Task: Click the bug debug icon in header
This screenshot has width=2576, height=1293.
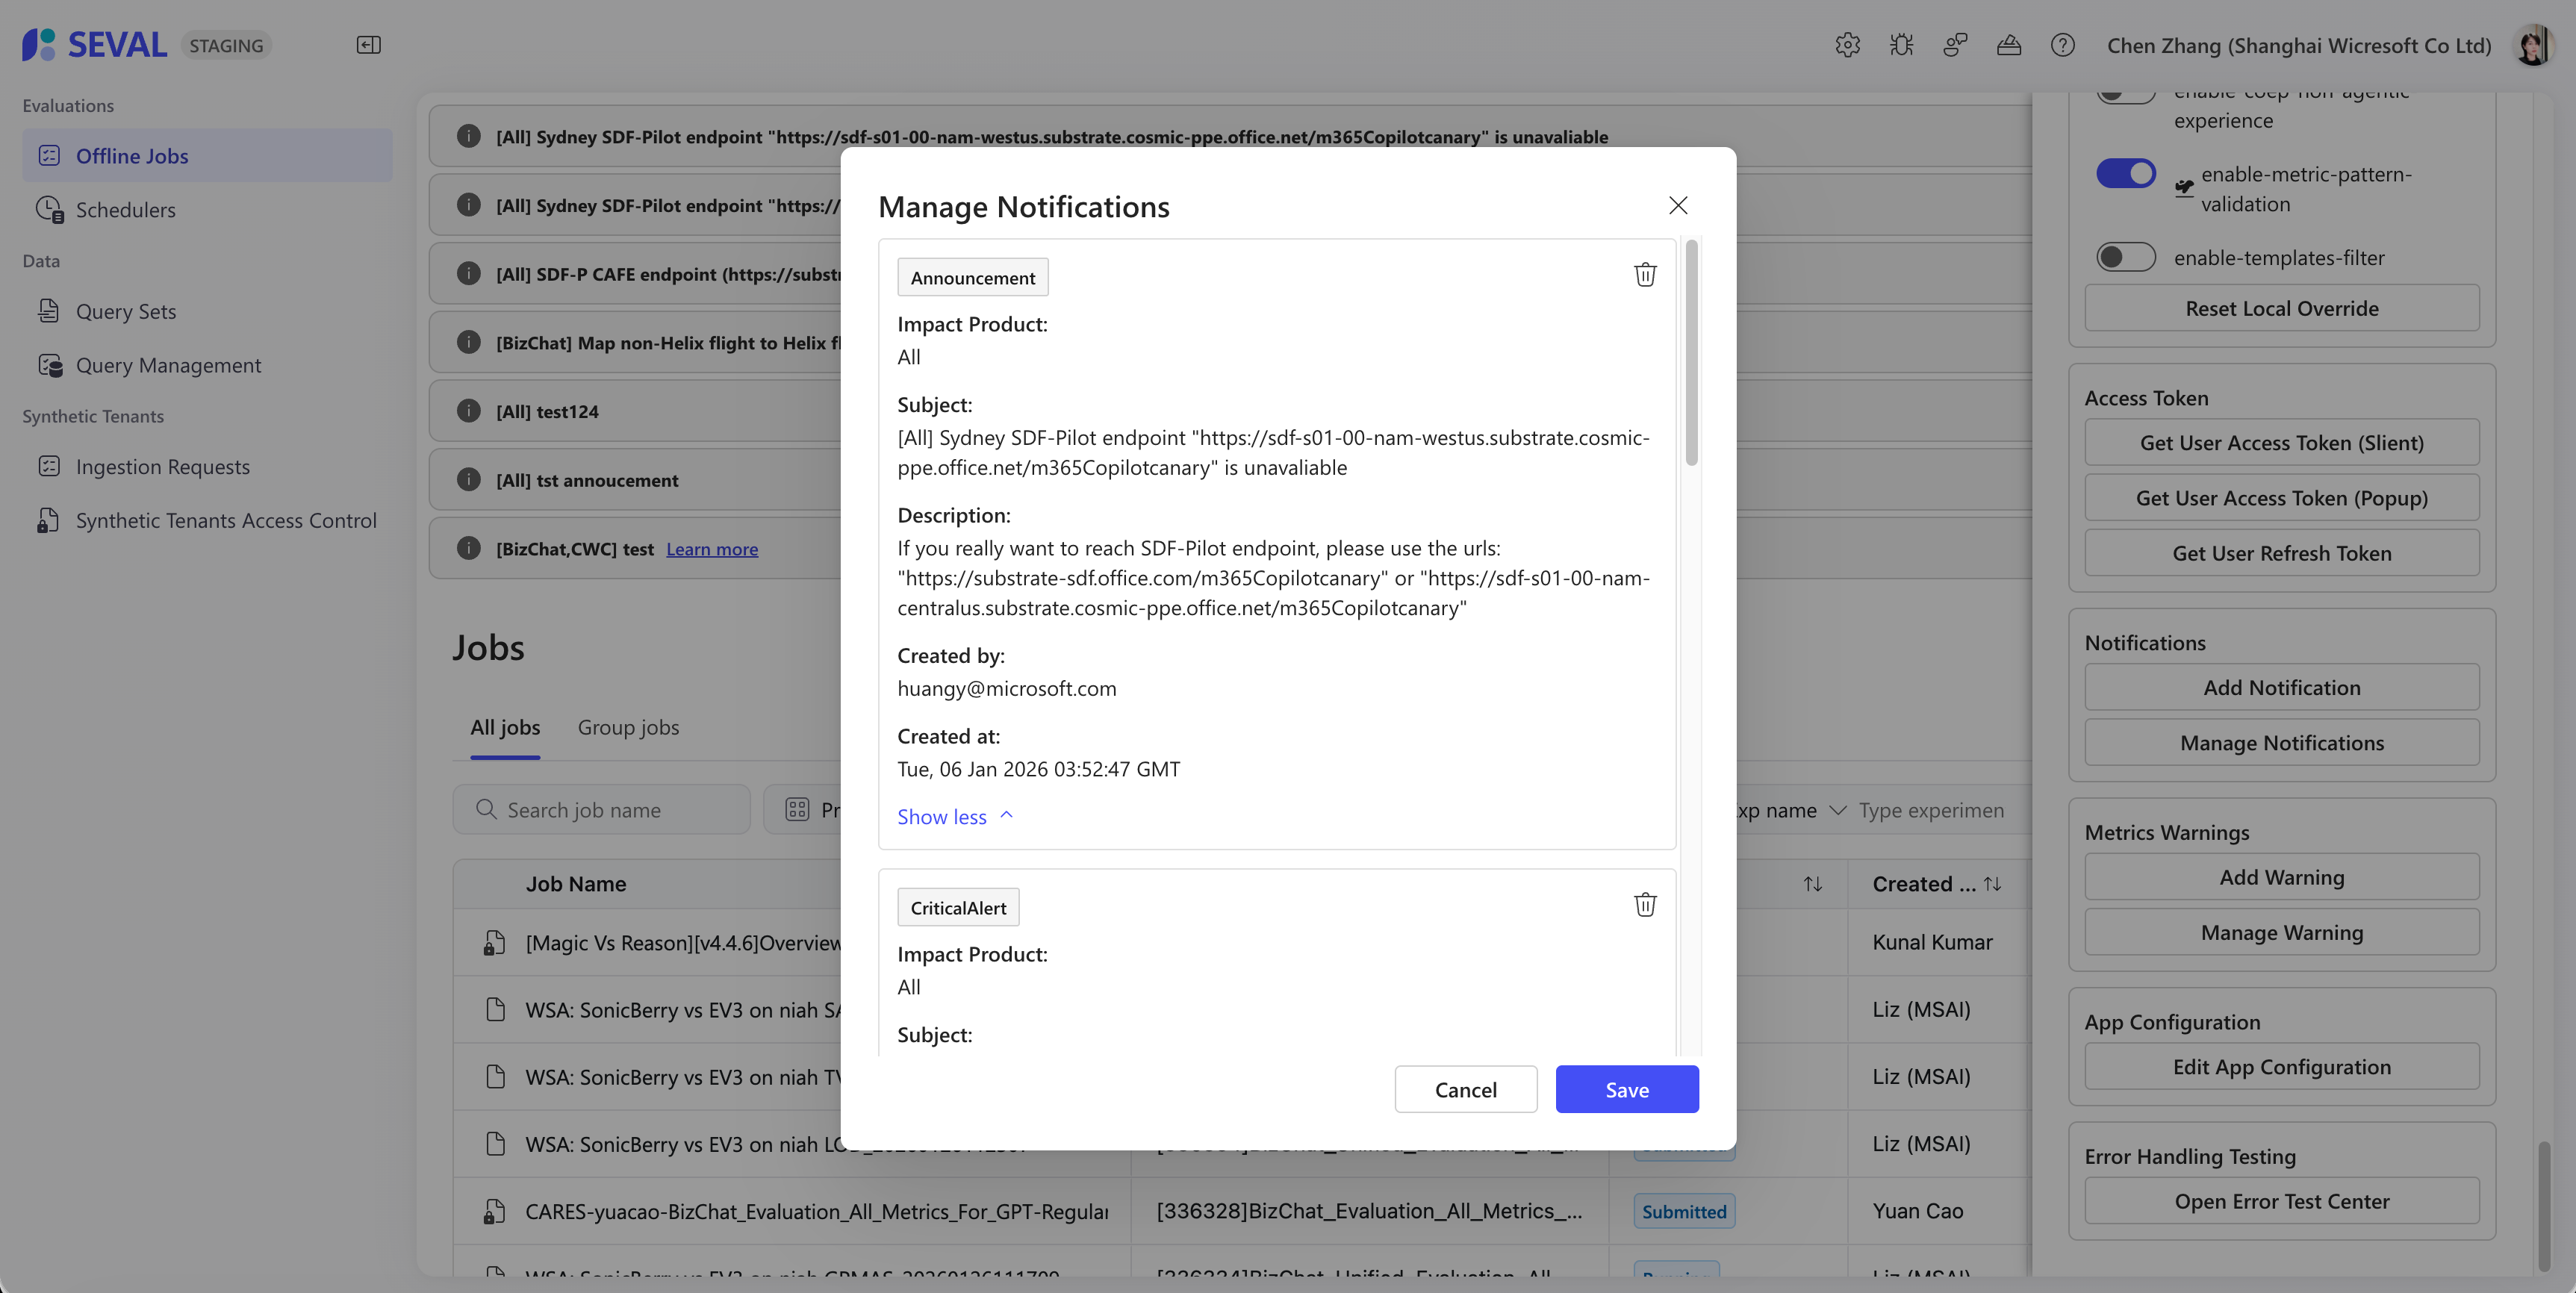Action: tap(1901, 45)
